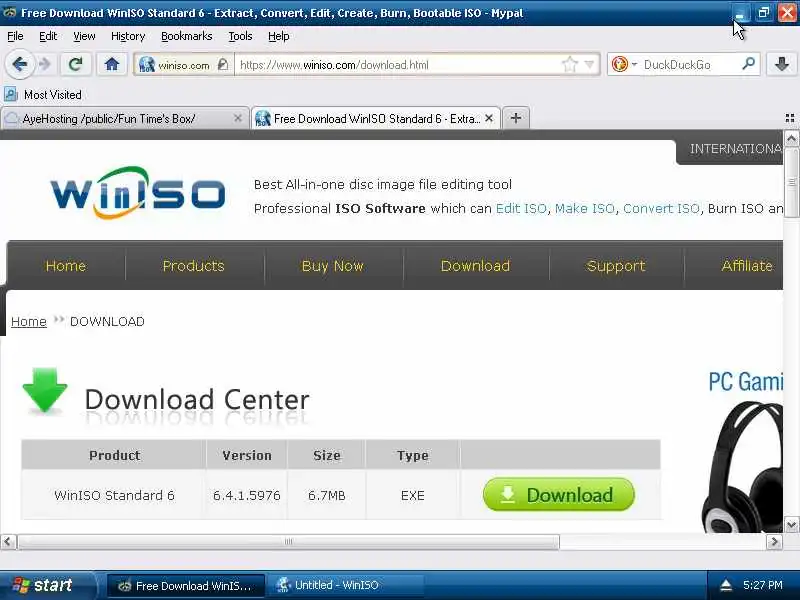Click the system tray eject icon

[x=726, y=585]
